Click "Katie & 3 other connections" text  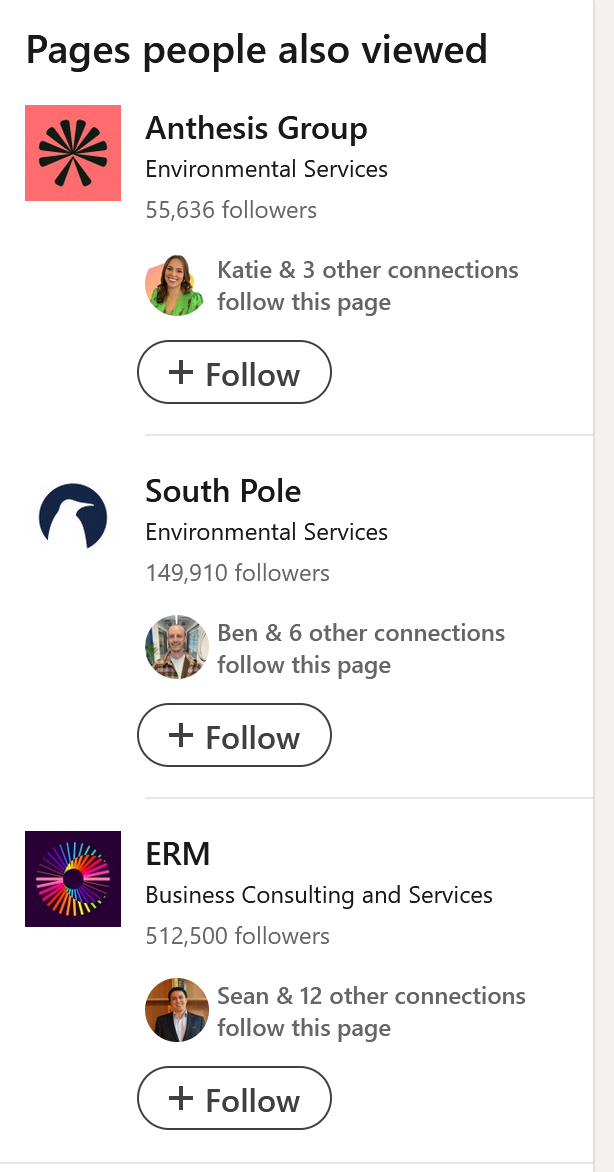click(367, 270)
